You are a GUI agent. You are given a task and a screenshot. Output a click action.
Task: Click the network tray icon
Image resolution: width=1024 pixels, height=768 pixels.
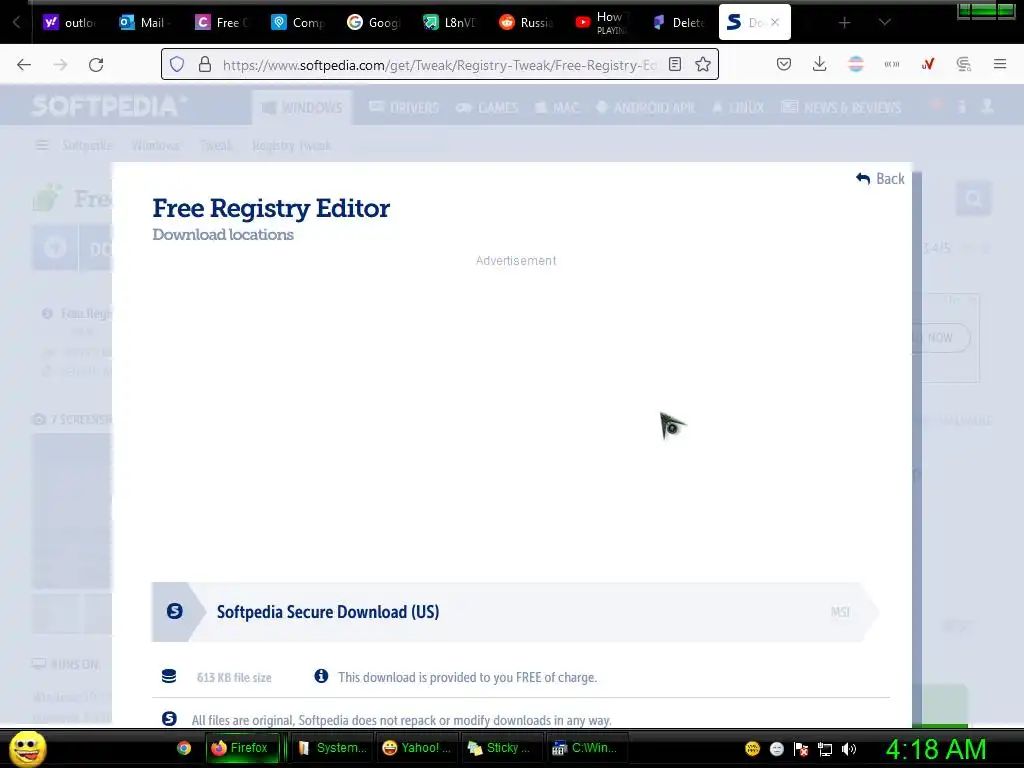[x=825, y=749]
